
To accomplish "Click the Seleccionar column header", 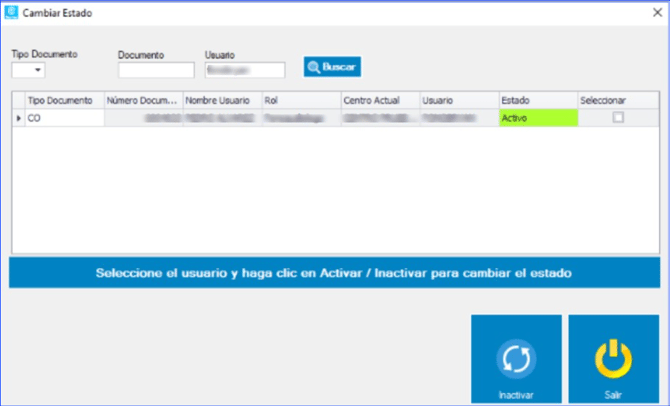I will click(x=617, y=101).
